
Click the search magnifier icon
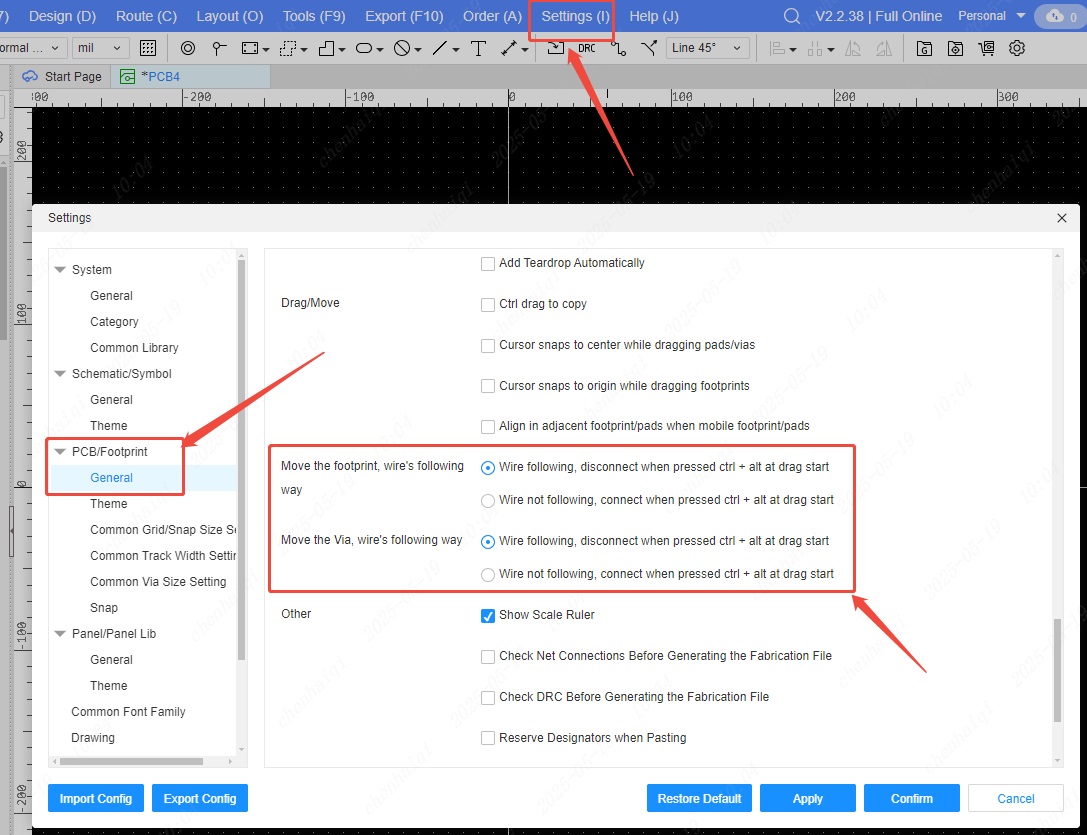[x=791, y=16]
